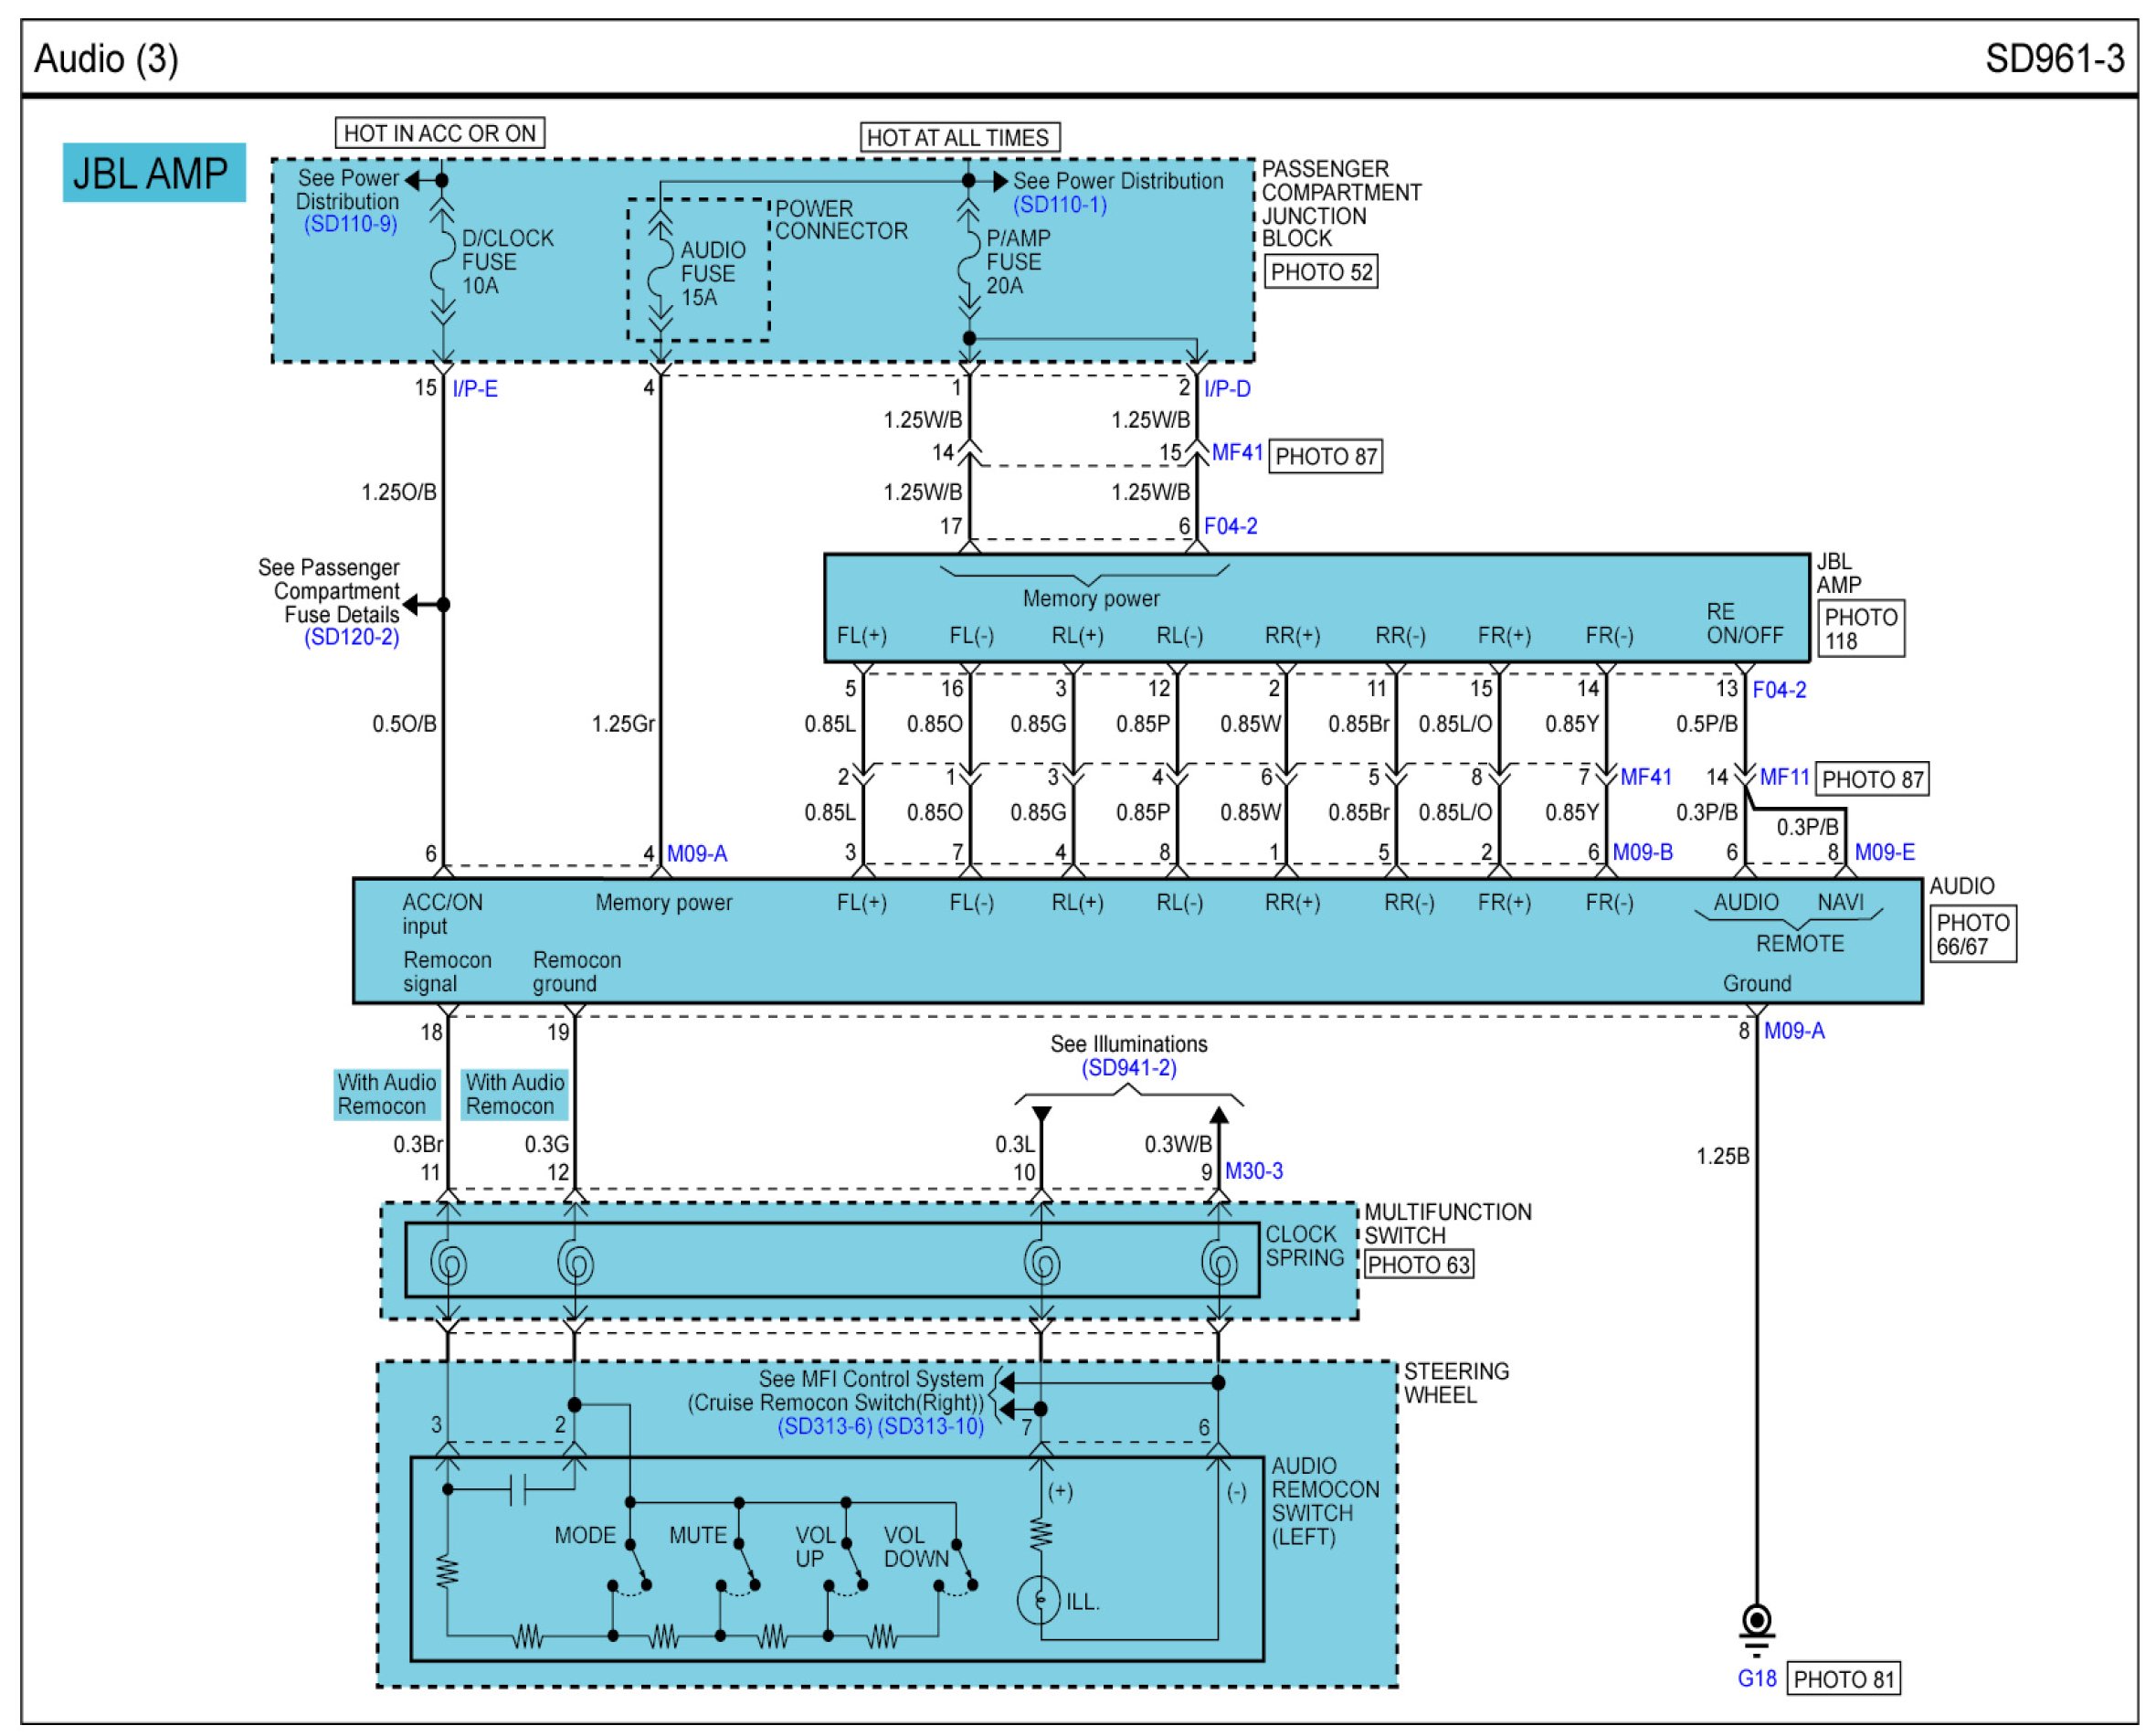
Task: Select the ILL. lamp symbol
Action: tap(1040, 1600)
